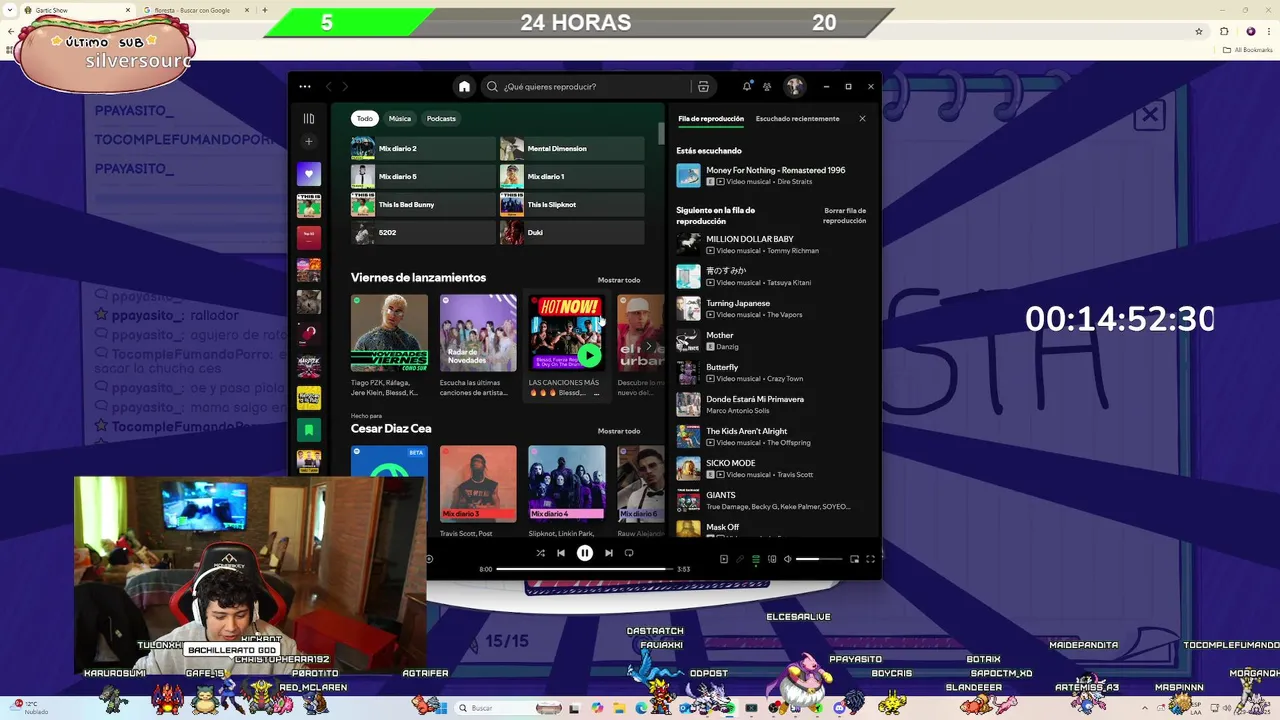Select 'Turning Japanese' in queue

click(773, 308)
